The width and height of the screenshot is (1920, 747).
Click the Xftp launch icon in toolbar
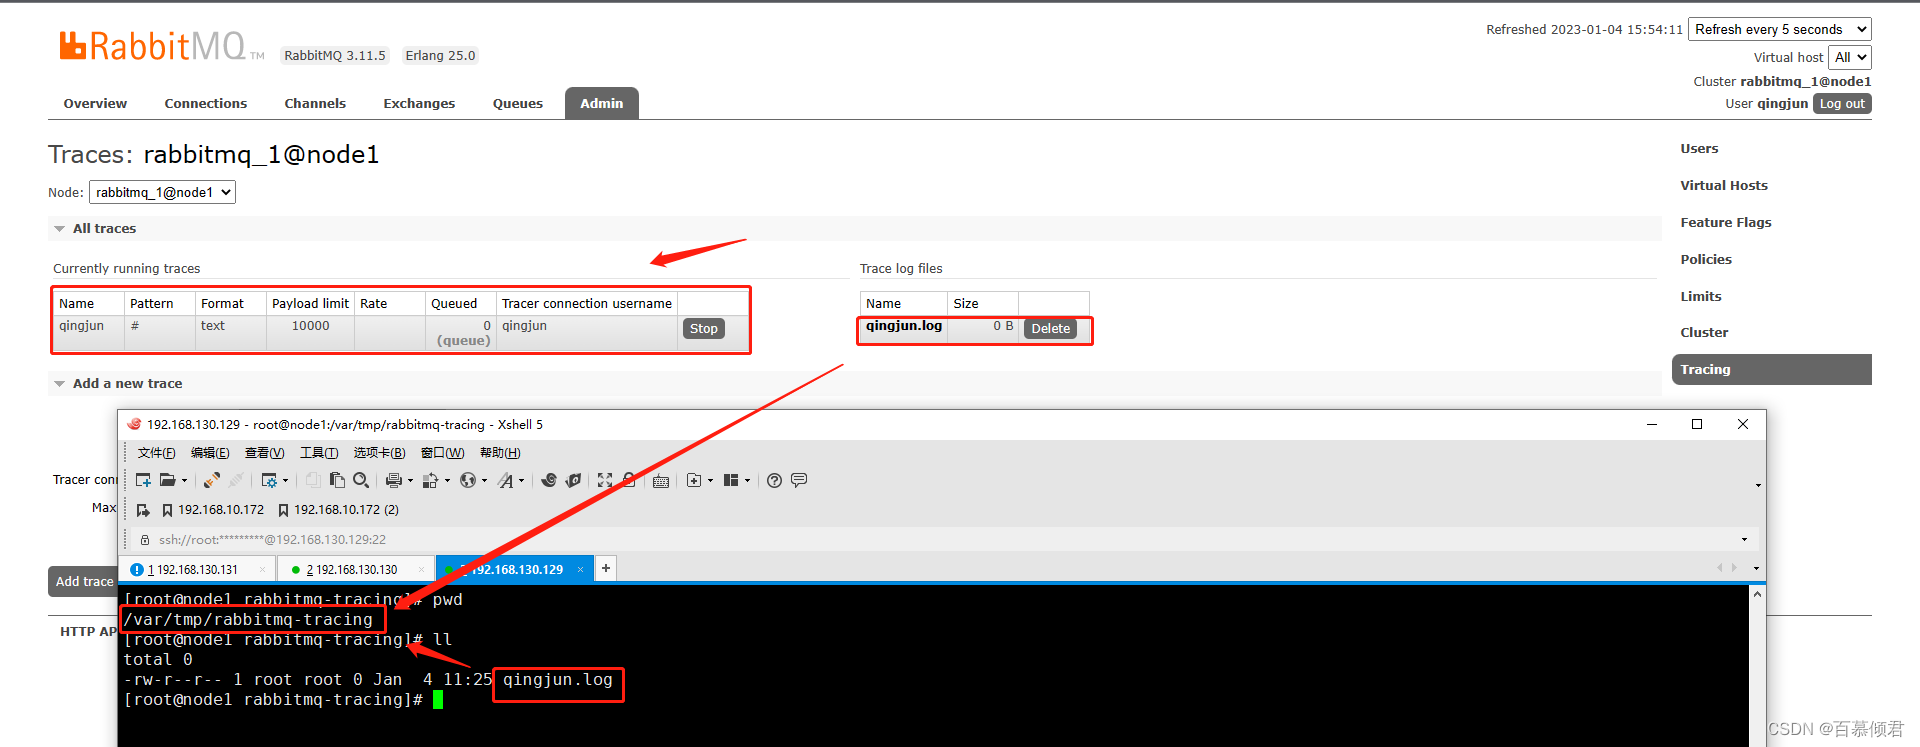(573, 480)
